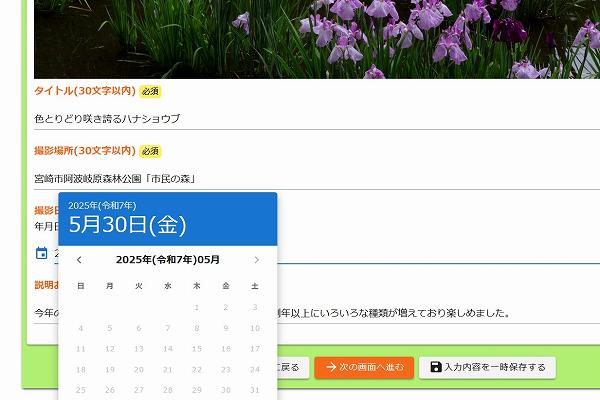Select day 30 in calendar
Viewport: 600px width, 400px height.
[x=226, y=390]
